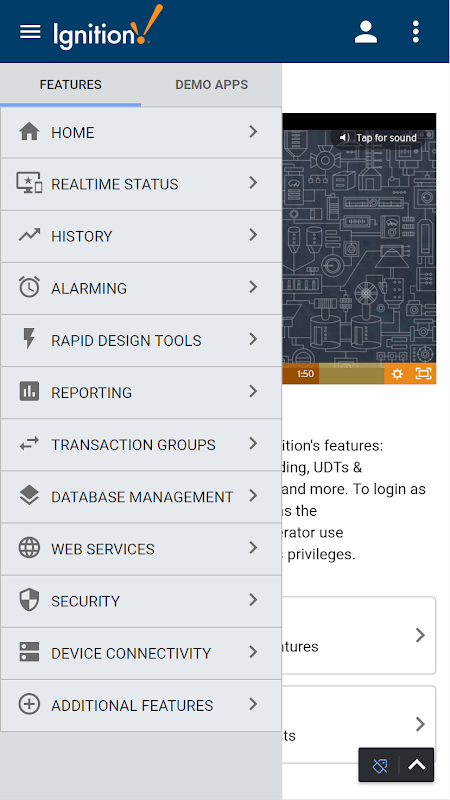The height and width of the screenshot is (800, 450).
Task: Click the Alarming clock icon
Action: (29, 287)
